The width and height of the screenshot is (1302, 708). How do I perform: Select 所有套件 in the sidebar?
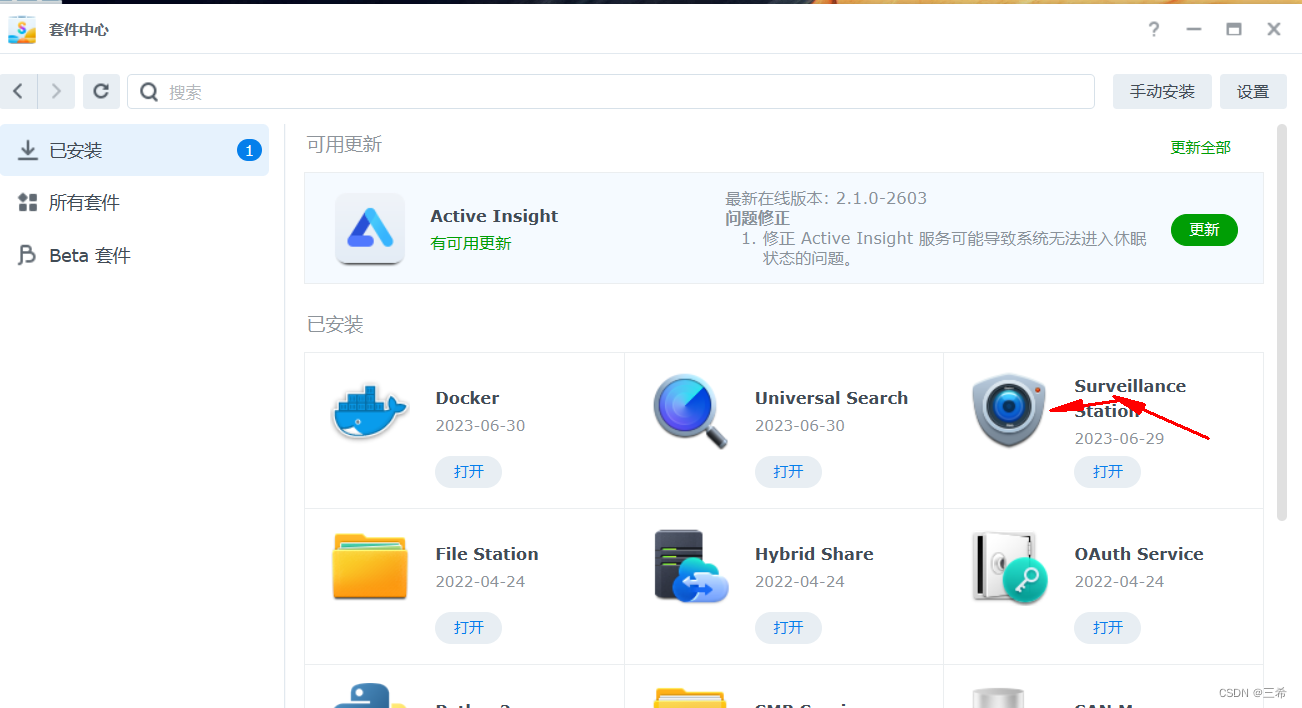[135, 203]
